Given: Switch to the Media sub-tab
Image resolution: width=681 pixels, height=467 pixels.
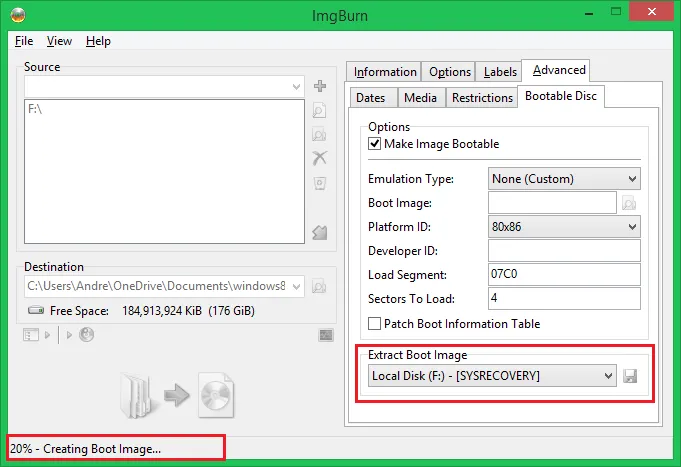Looking at the screenshot, I should [420, 98].
